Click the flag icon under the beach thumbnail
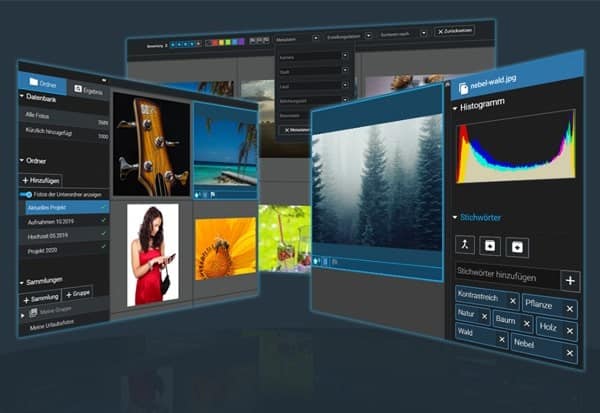Screen dimensions: 600x413 (x=213, y=195)
